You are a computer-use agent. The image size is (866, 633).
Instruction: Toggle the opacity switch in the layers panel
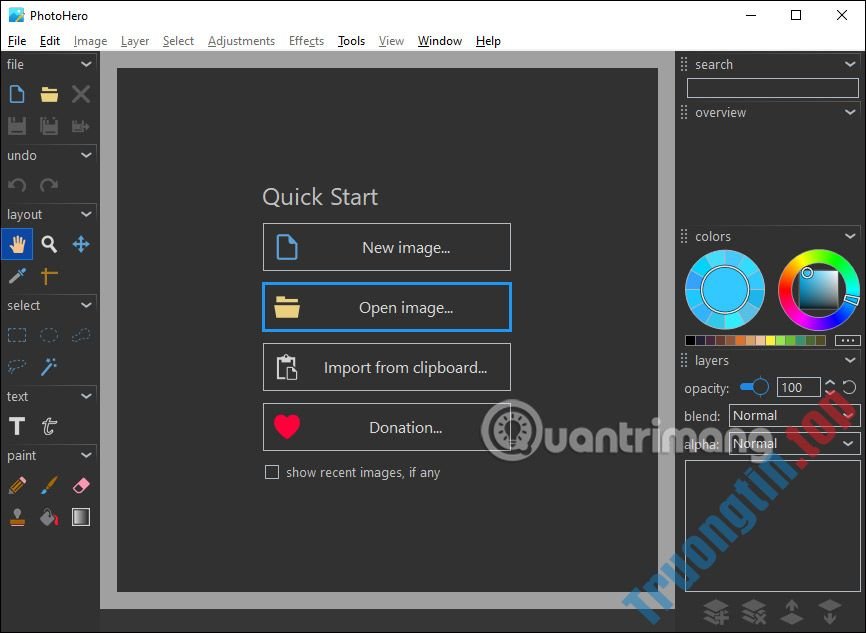754,387
